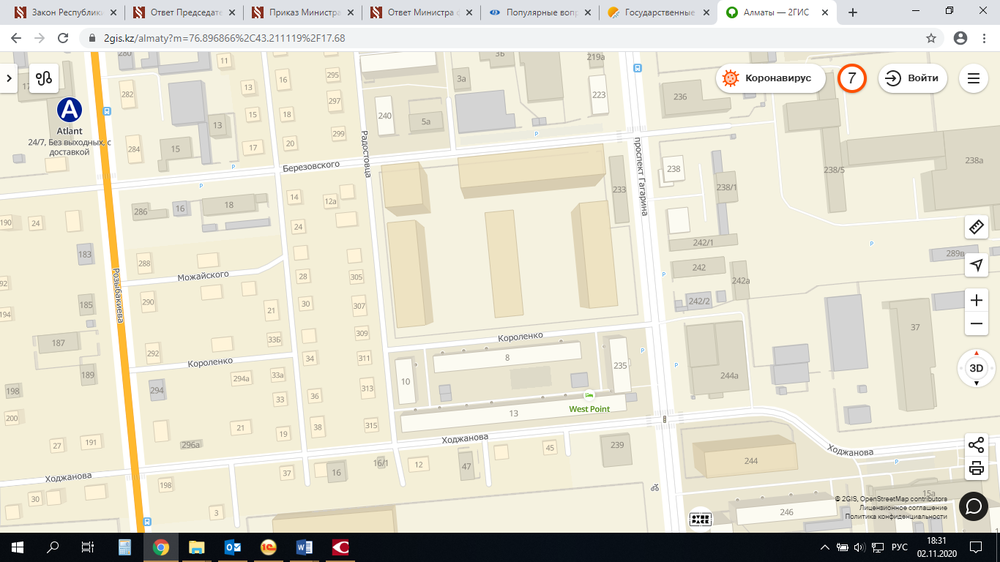Viewport: 1000px width, 562px height.
Task: Open the support chat bubble
Action: click(974, 506)
